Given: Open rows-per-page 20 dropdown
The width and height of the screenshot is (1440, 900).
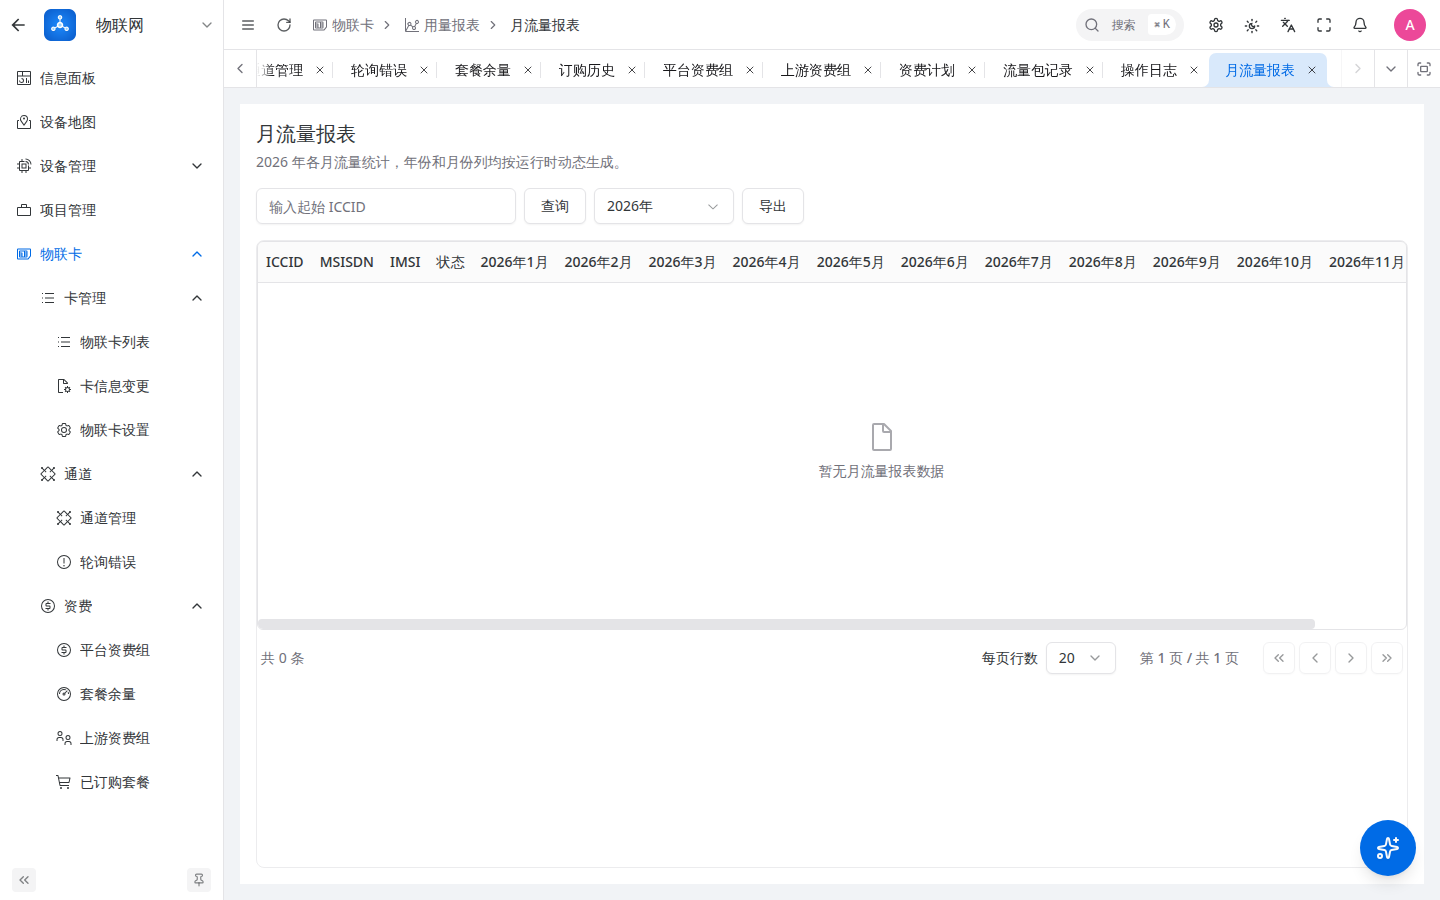Looking at the screenshot, I should click(x=1081, y=658).
